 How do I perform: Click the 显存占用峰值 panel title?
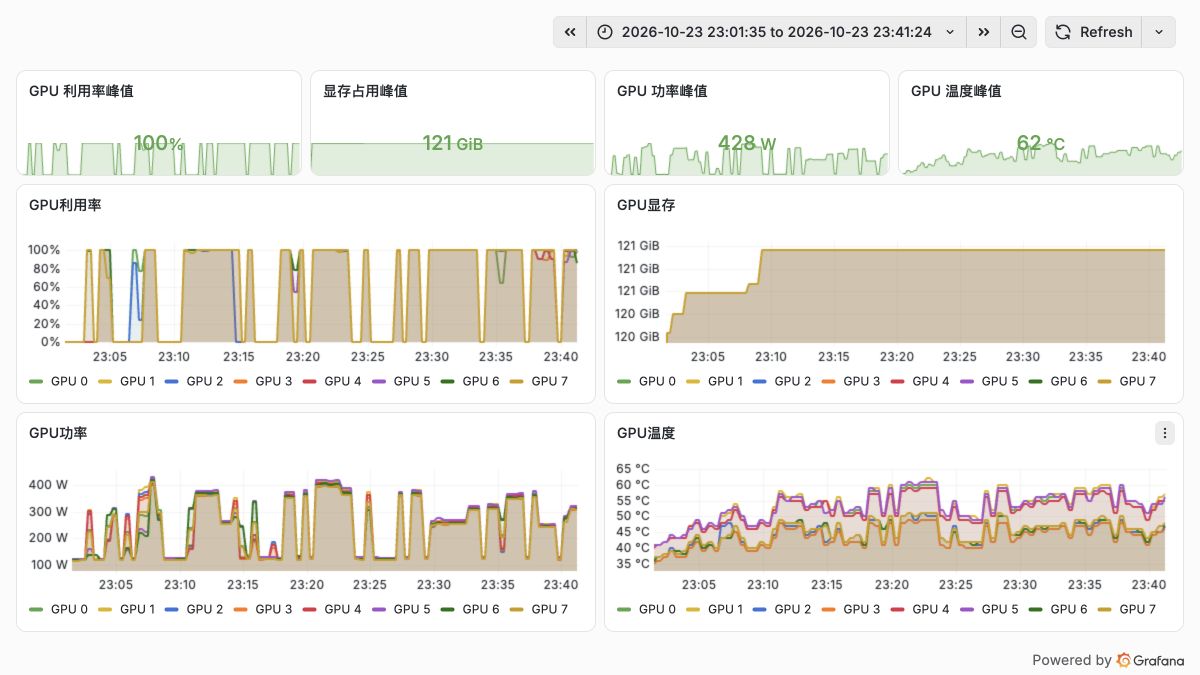365,91
